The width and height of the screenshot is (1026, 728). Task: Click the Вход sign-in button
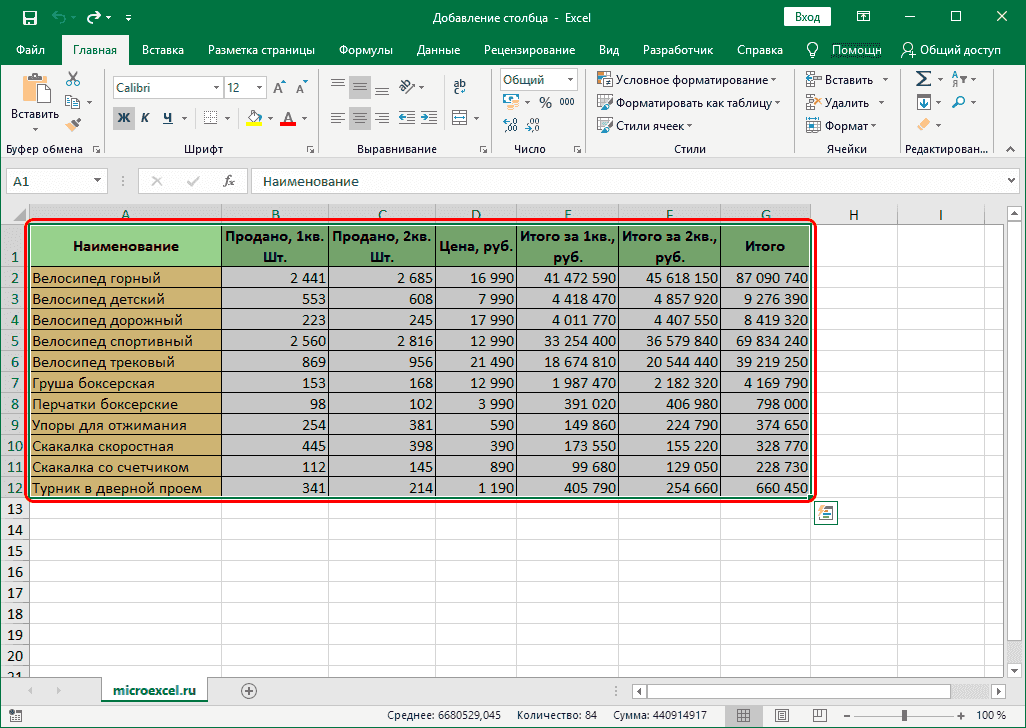click(x=806, y=16)
